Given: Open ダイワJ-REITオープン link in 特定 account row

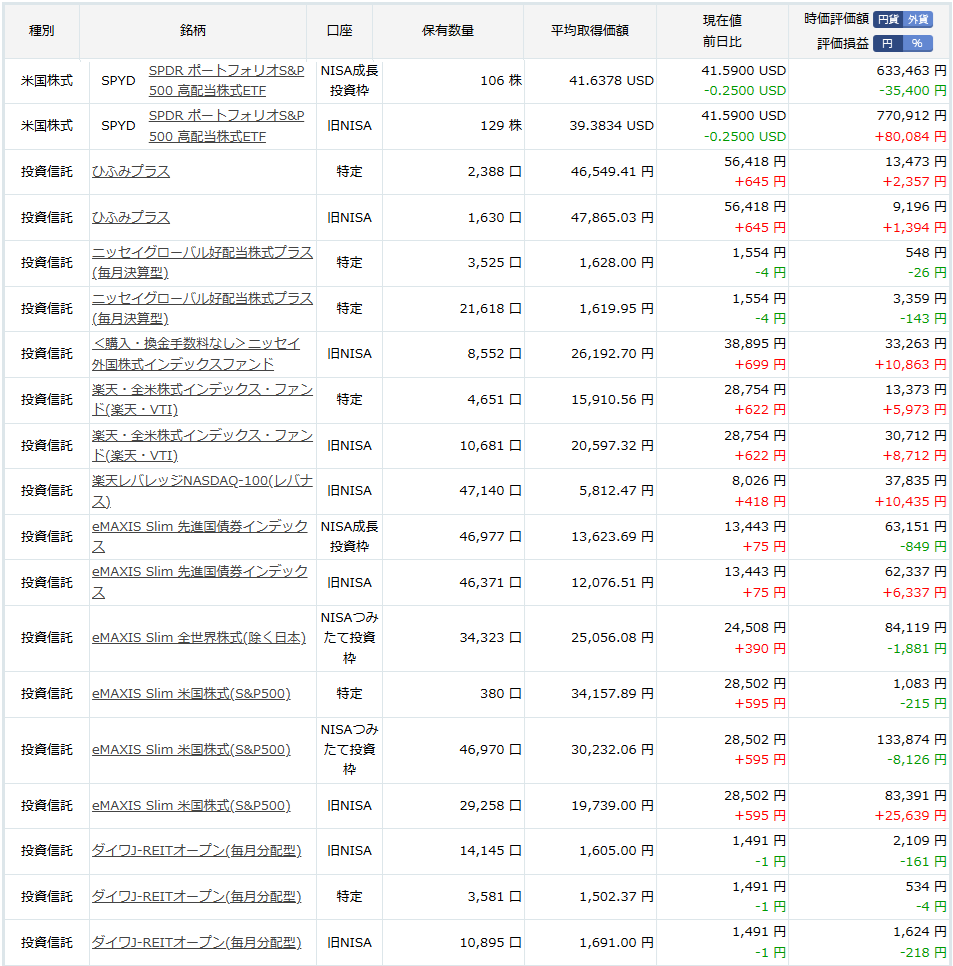Looking at the screenshot, I should tap(197, 896).
